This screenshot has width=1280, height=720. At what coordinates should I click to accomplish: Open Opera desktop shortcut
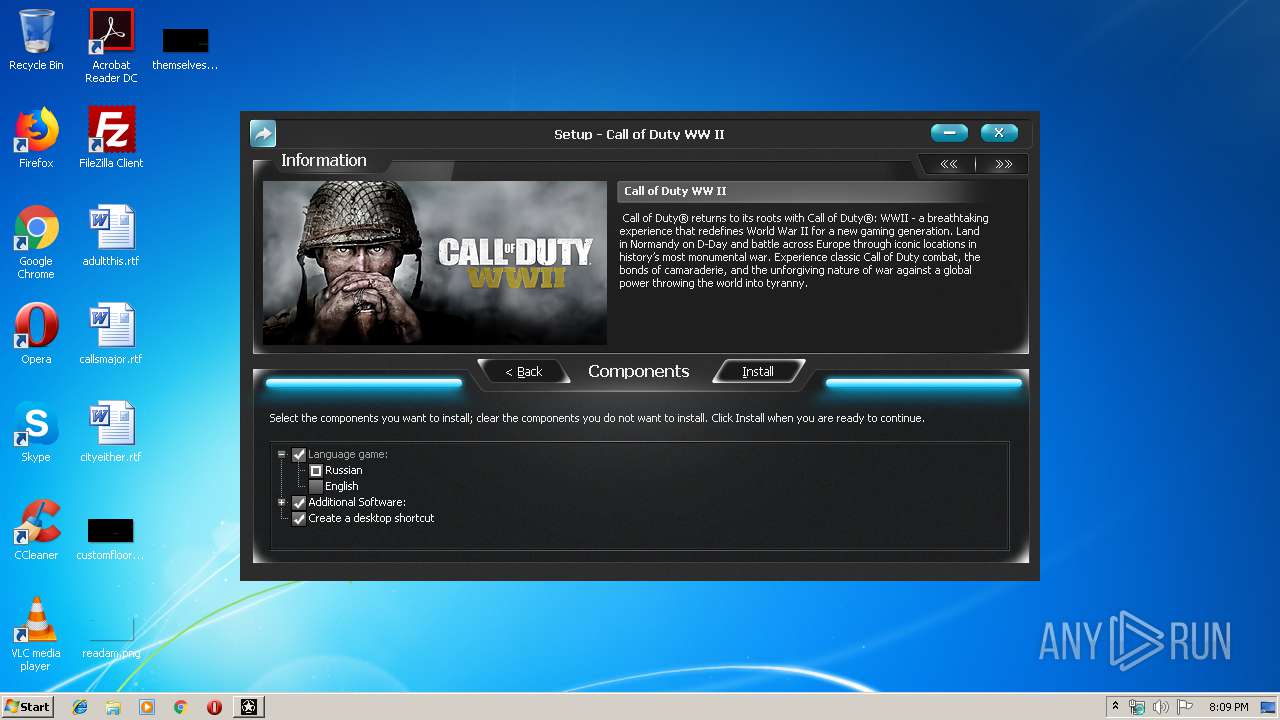[36, 334]
